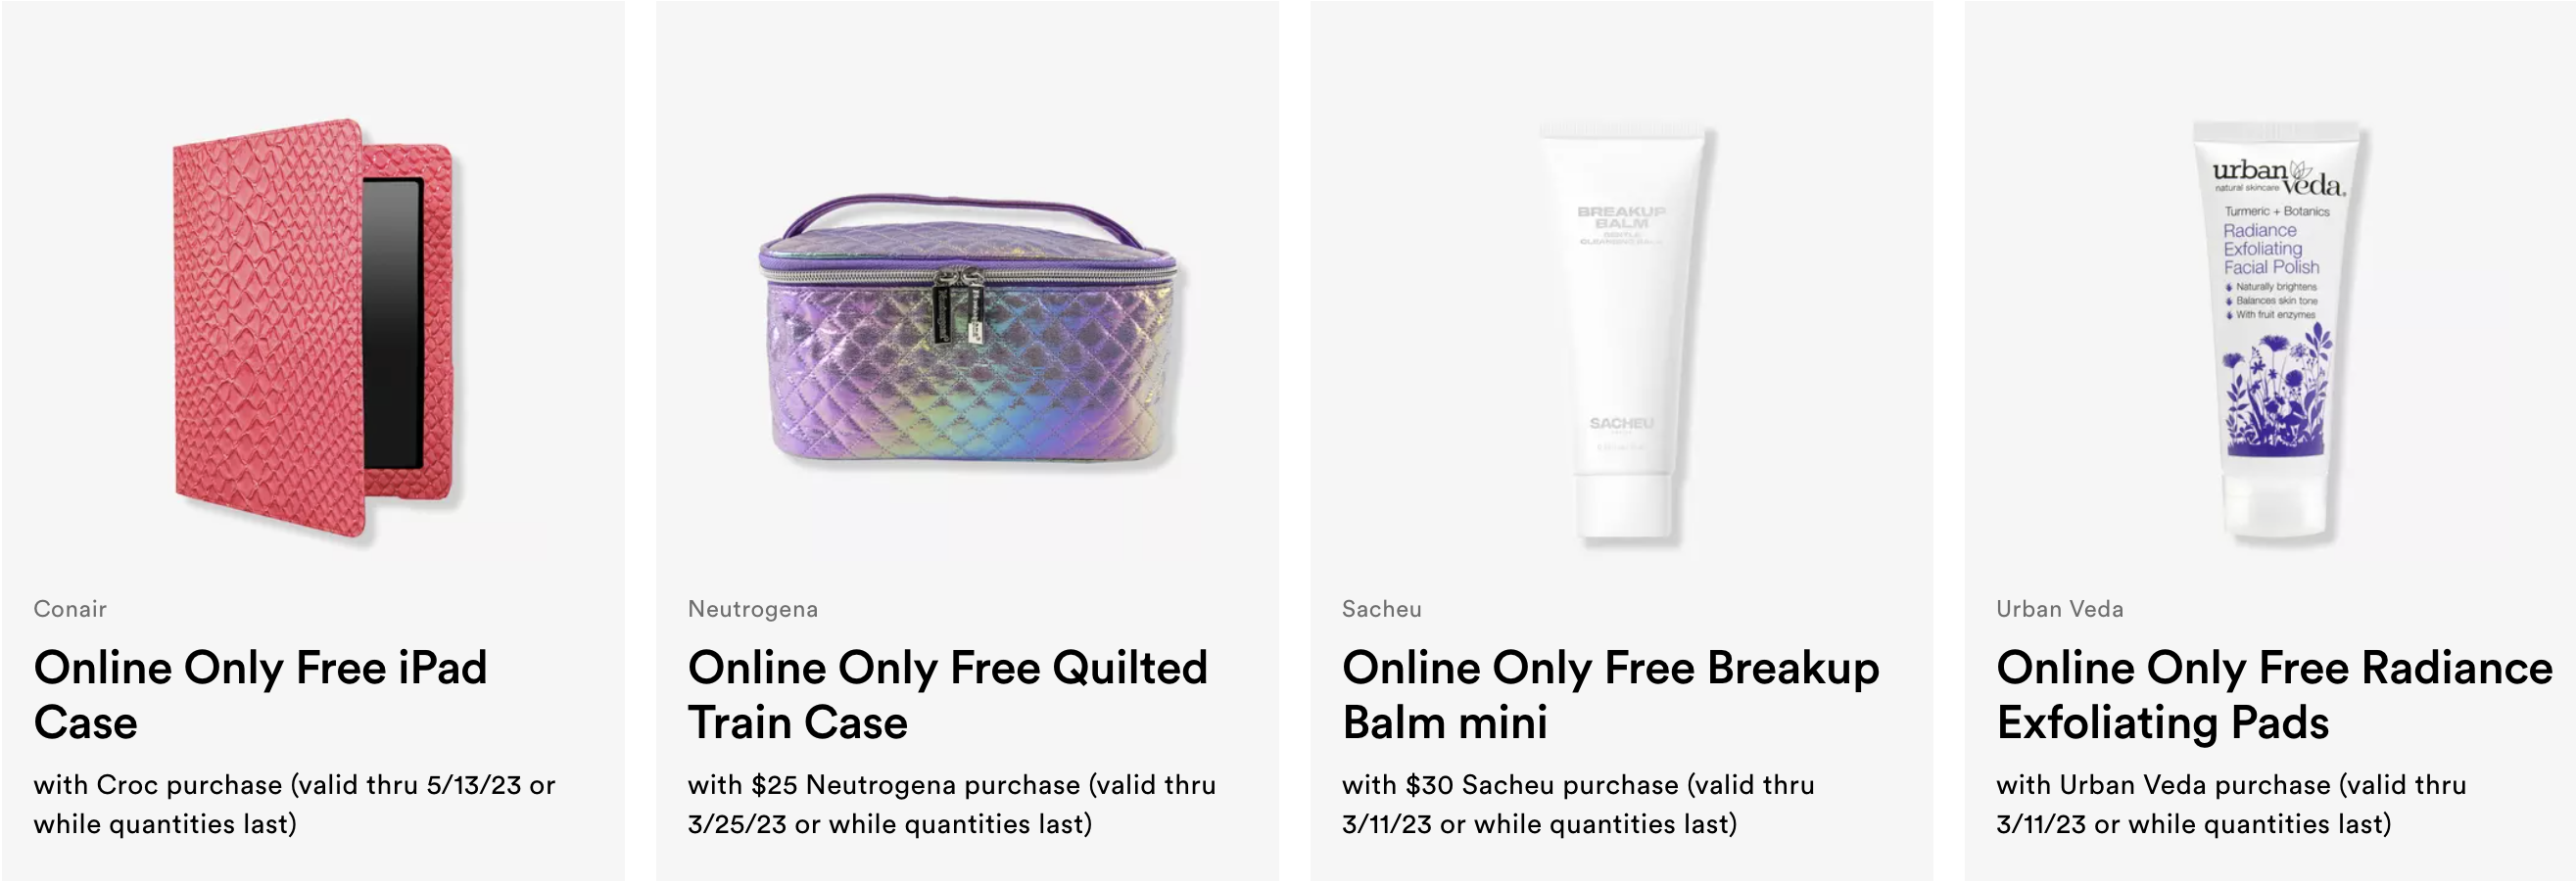Open 'Online Only Free iPad Case' title
The width and height of the screenshot is (2576, 883).
point(260,695)
